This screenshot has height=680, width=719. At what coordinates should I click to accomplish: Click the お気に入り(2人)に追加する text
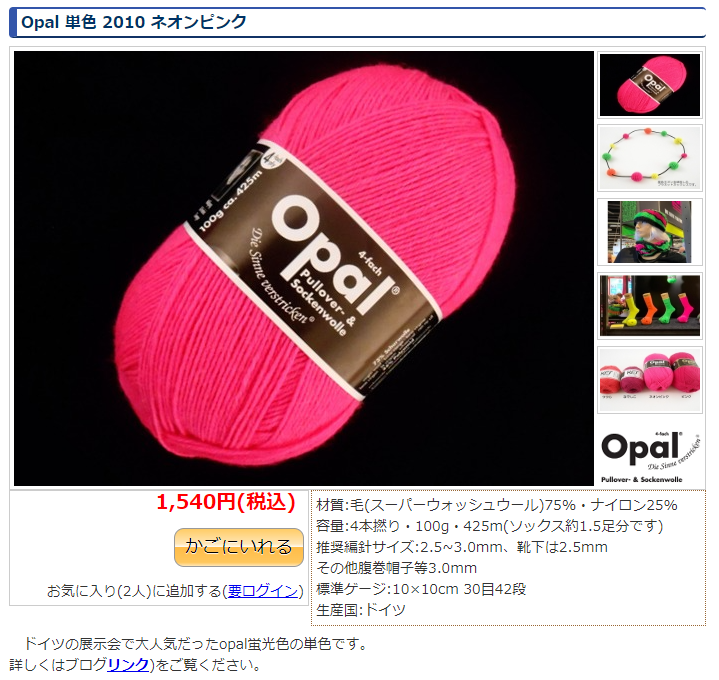[134, 591]
